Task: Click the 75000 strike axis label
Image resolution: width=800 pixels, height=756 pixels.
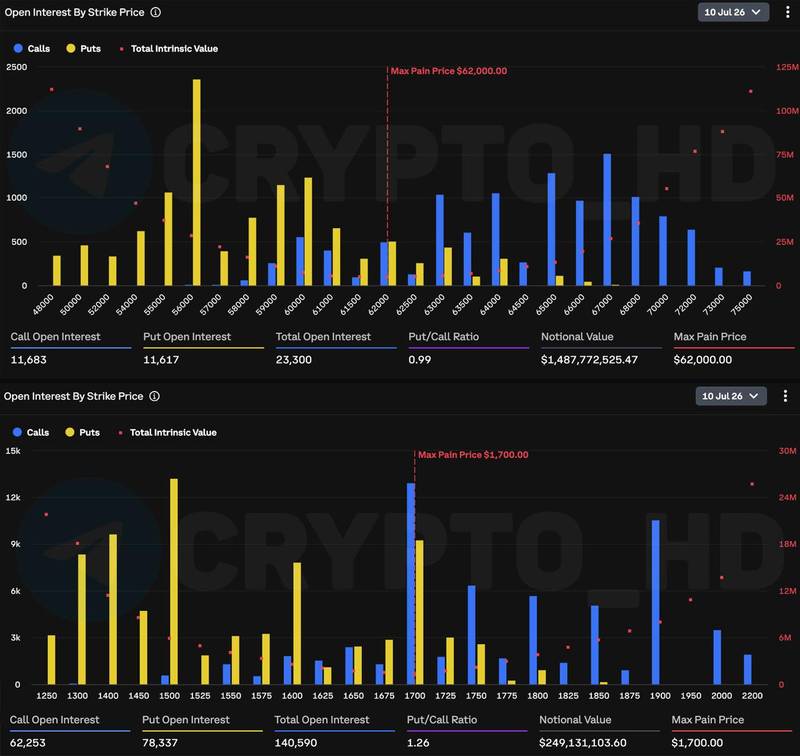Action: [x=741, y=305]
